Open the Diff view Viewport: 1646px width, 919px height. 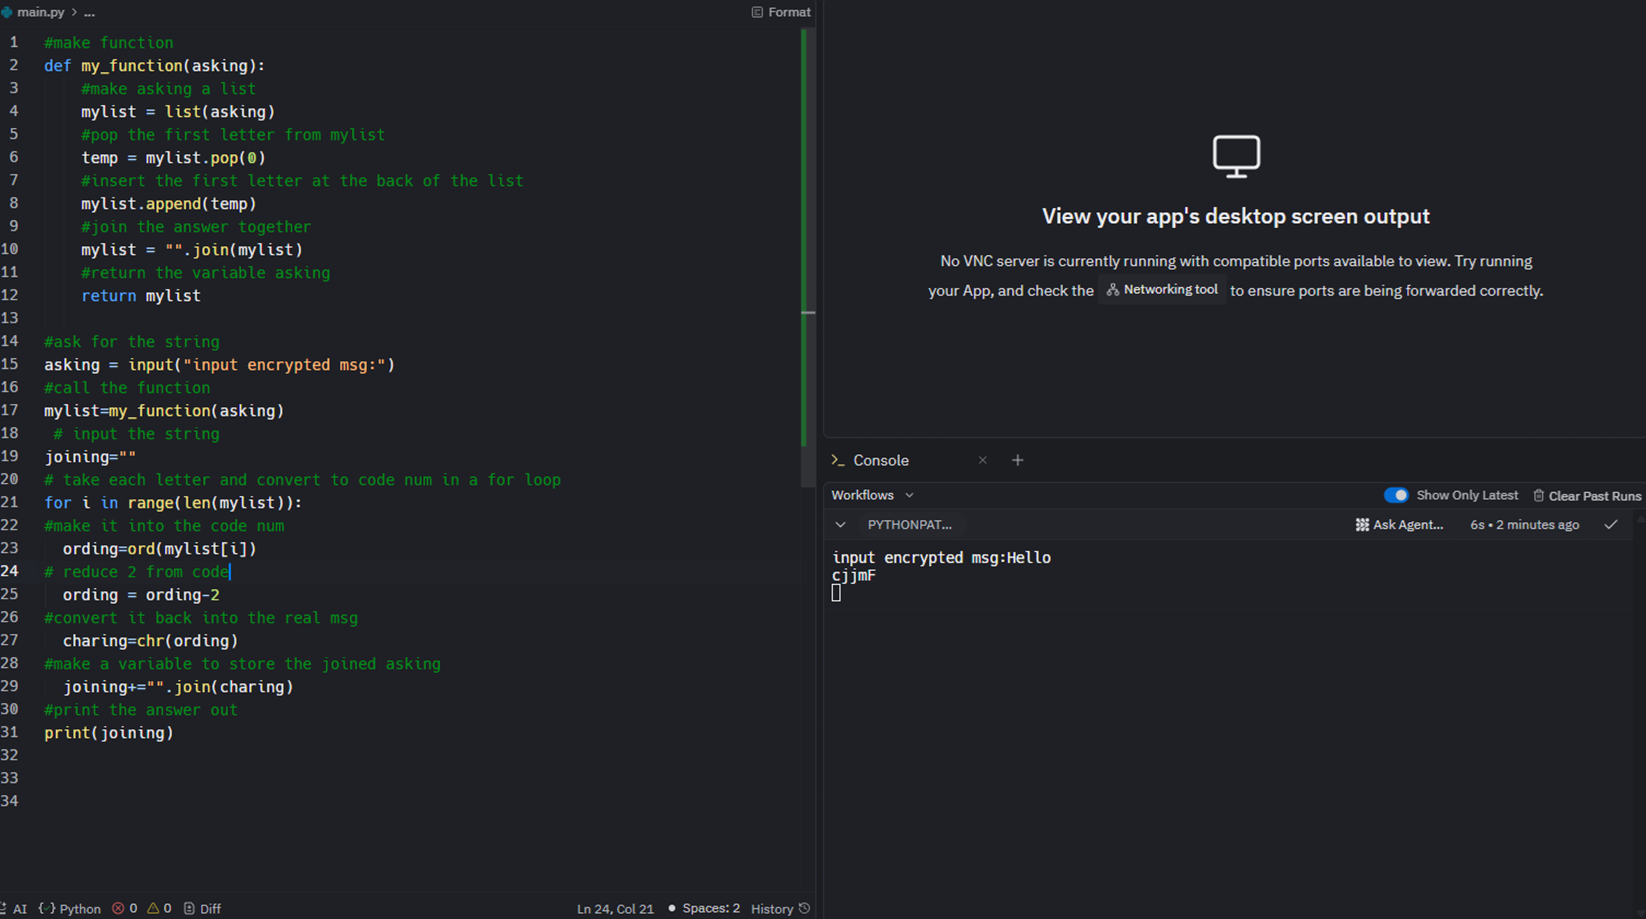coord(202,908)
